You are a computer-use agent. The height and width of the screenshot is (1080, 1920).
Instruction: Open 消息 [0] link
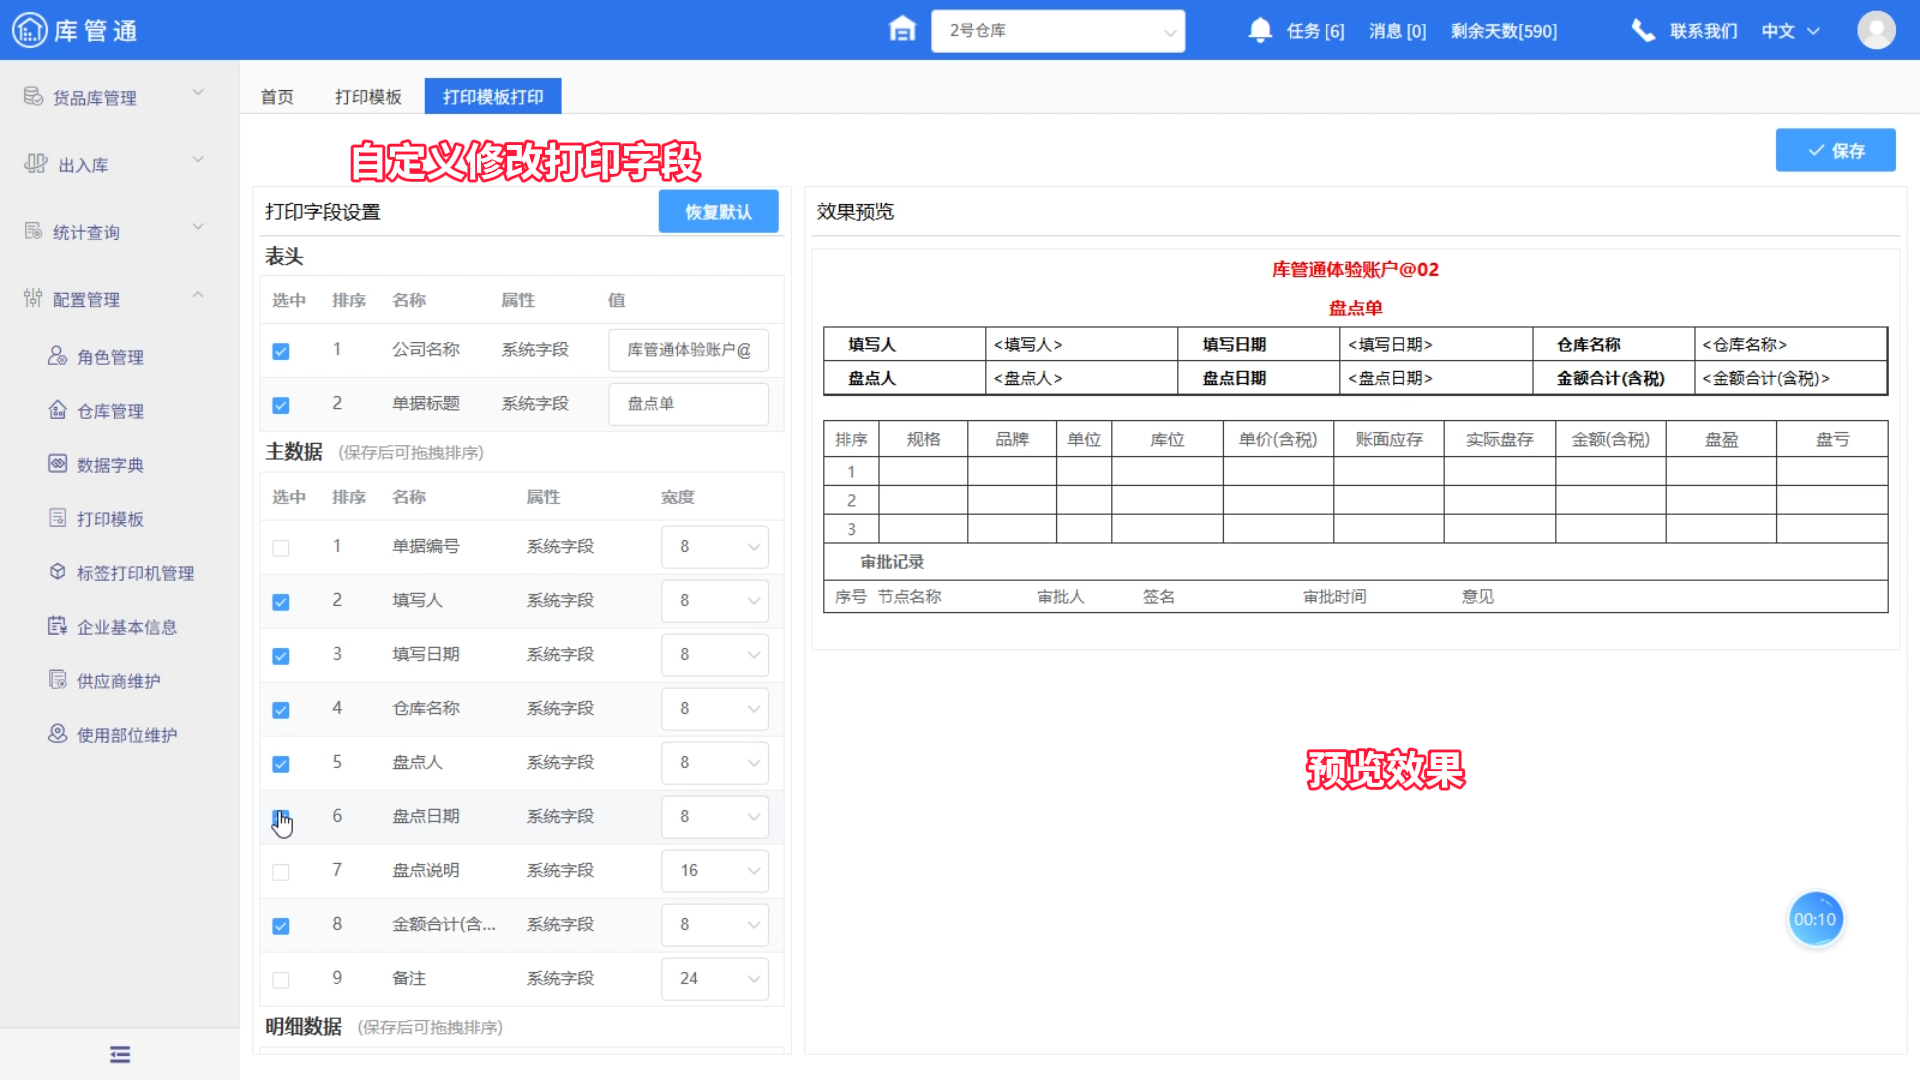(x=1397, y=31)
